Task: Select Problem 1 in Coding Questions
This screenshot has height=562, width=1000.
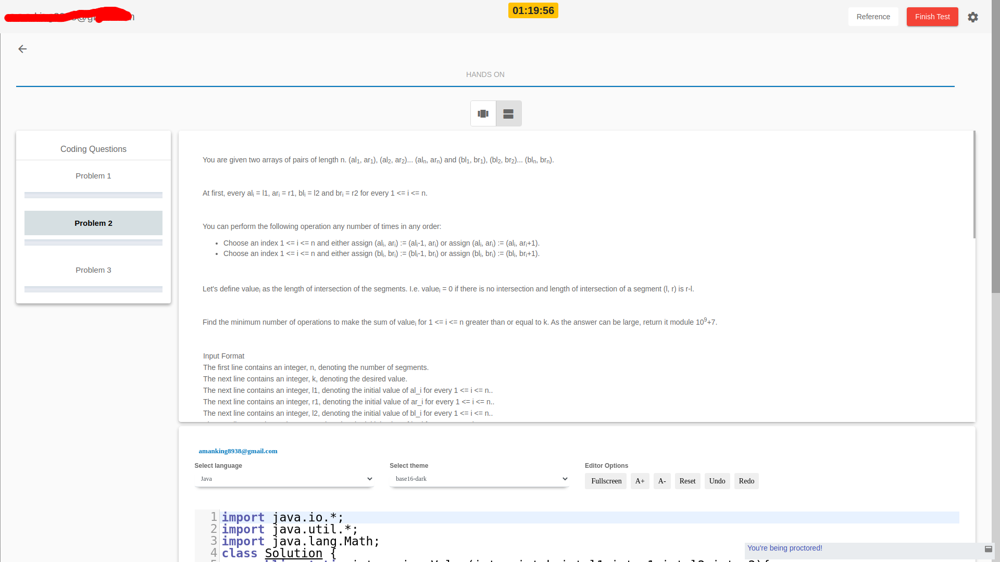Action: [93, 176]
